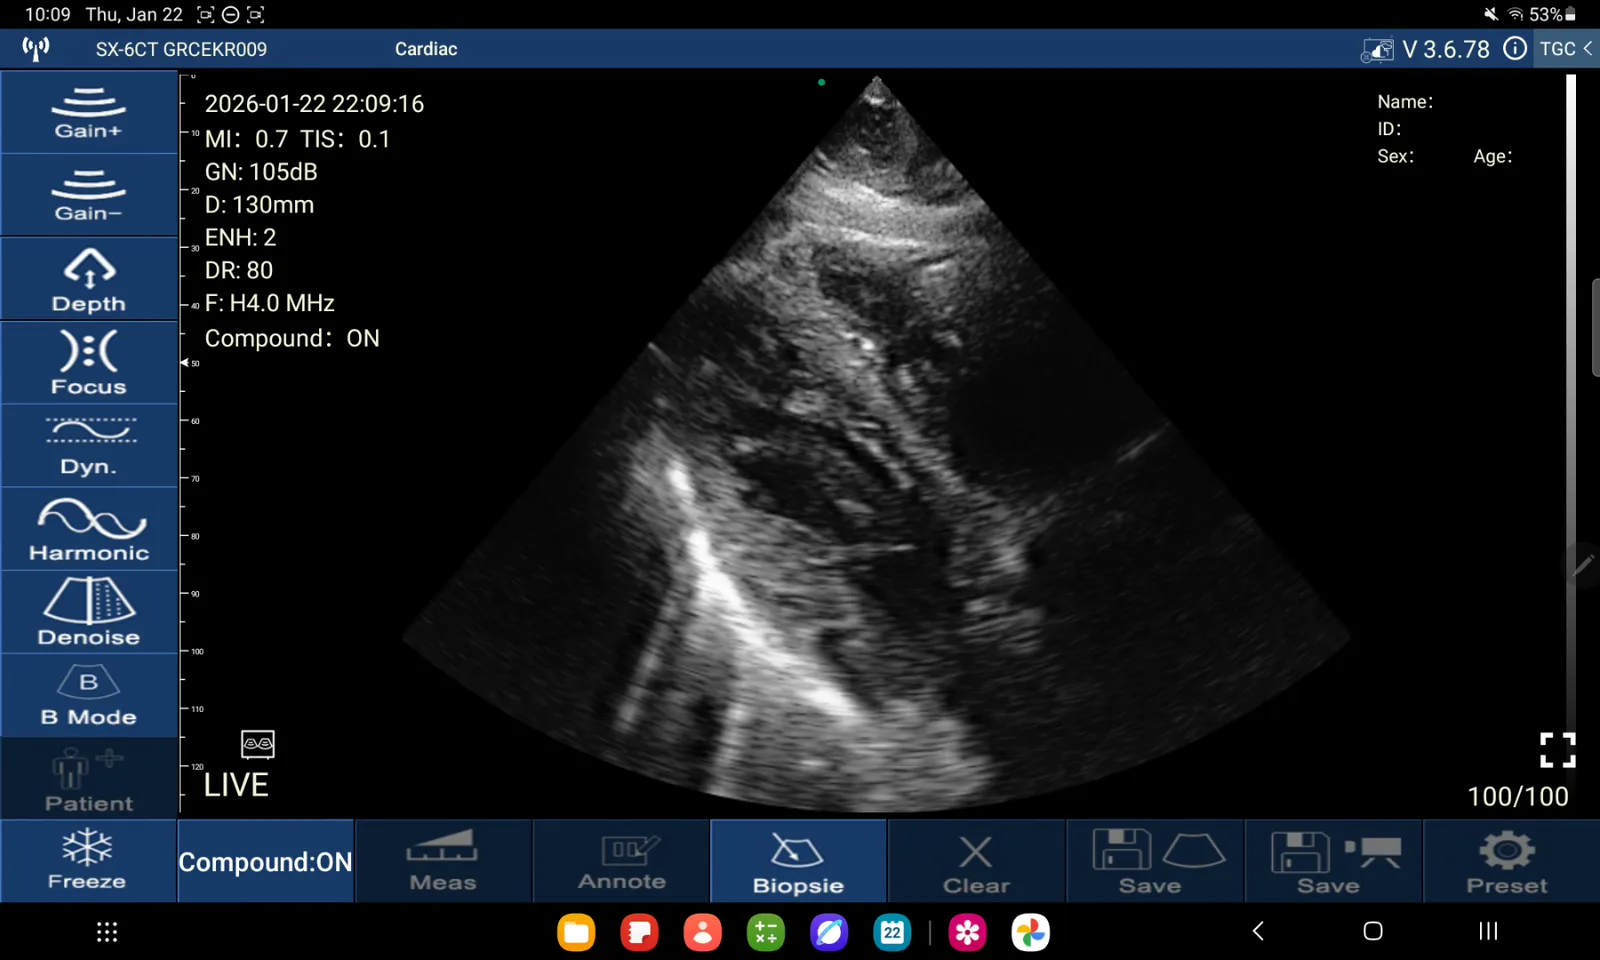Open the Calendar app in taskbar
This screenshot has height=960, width=1600.
point(892,932)
